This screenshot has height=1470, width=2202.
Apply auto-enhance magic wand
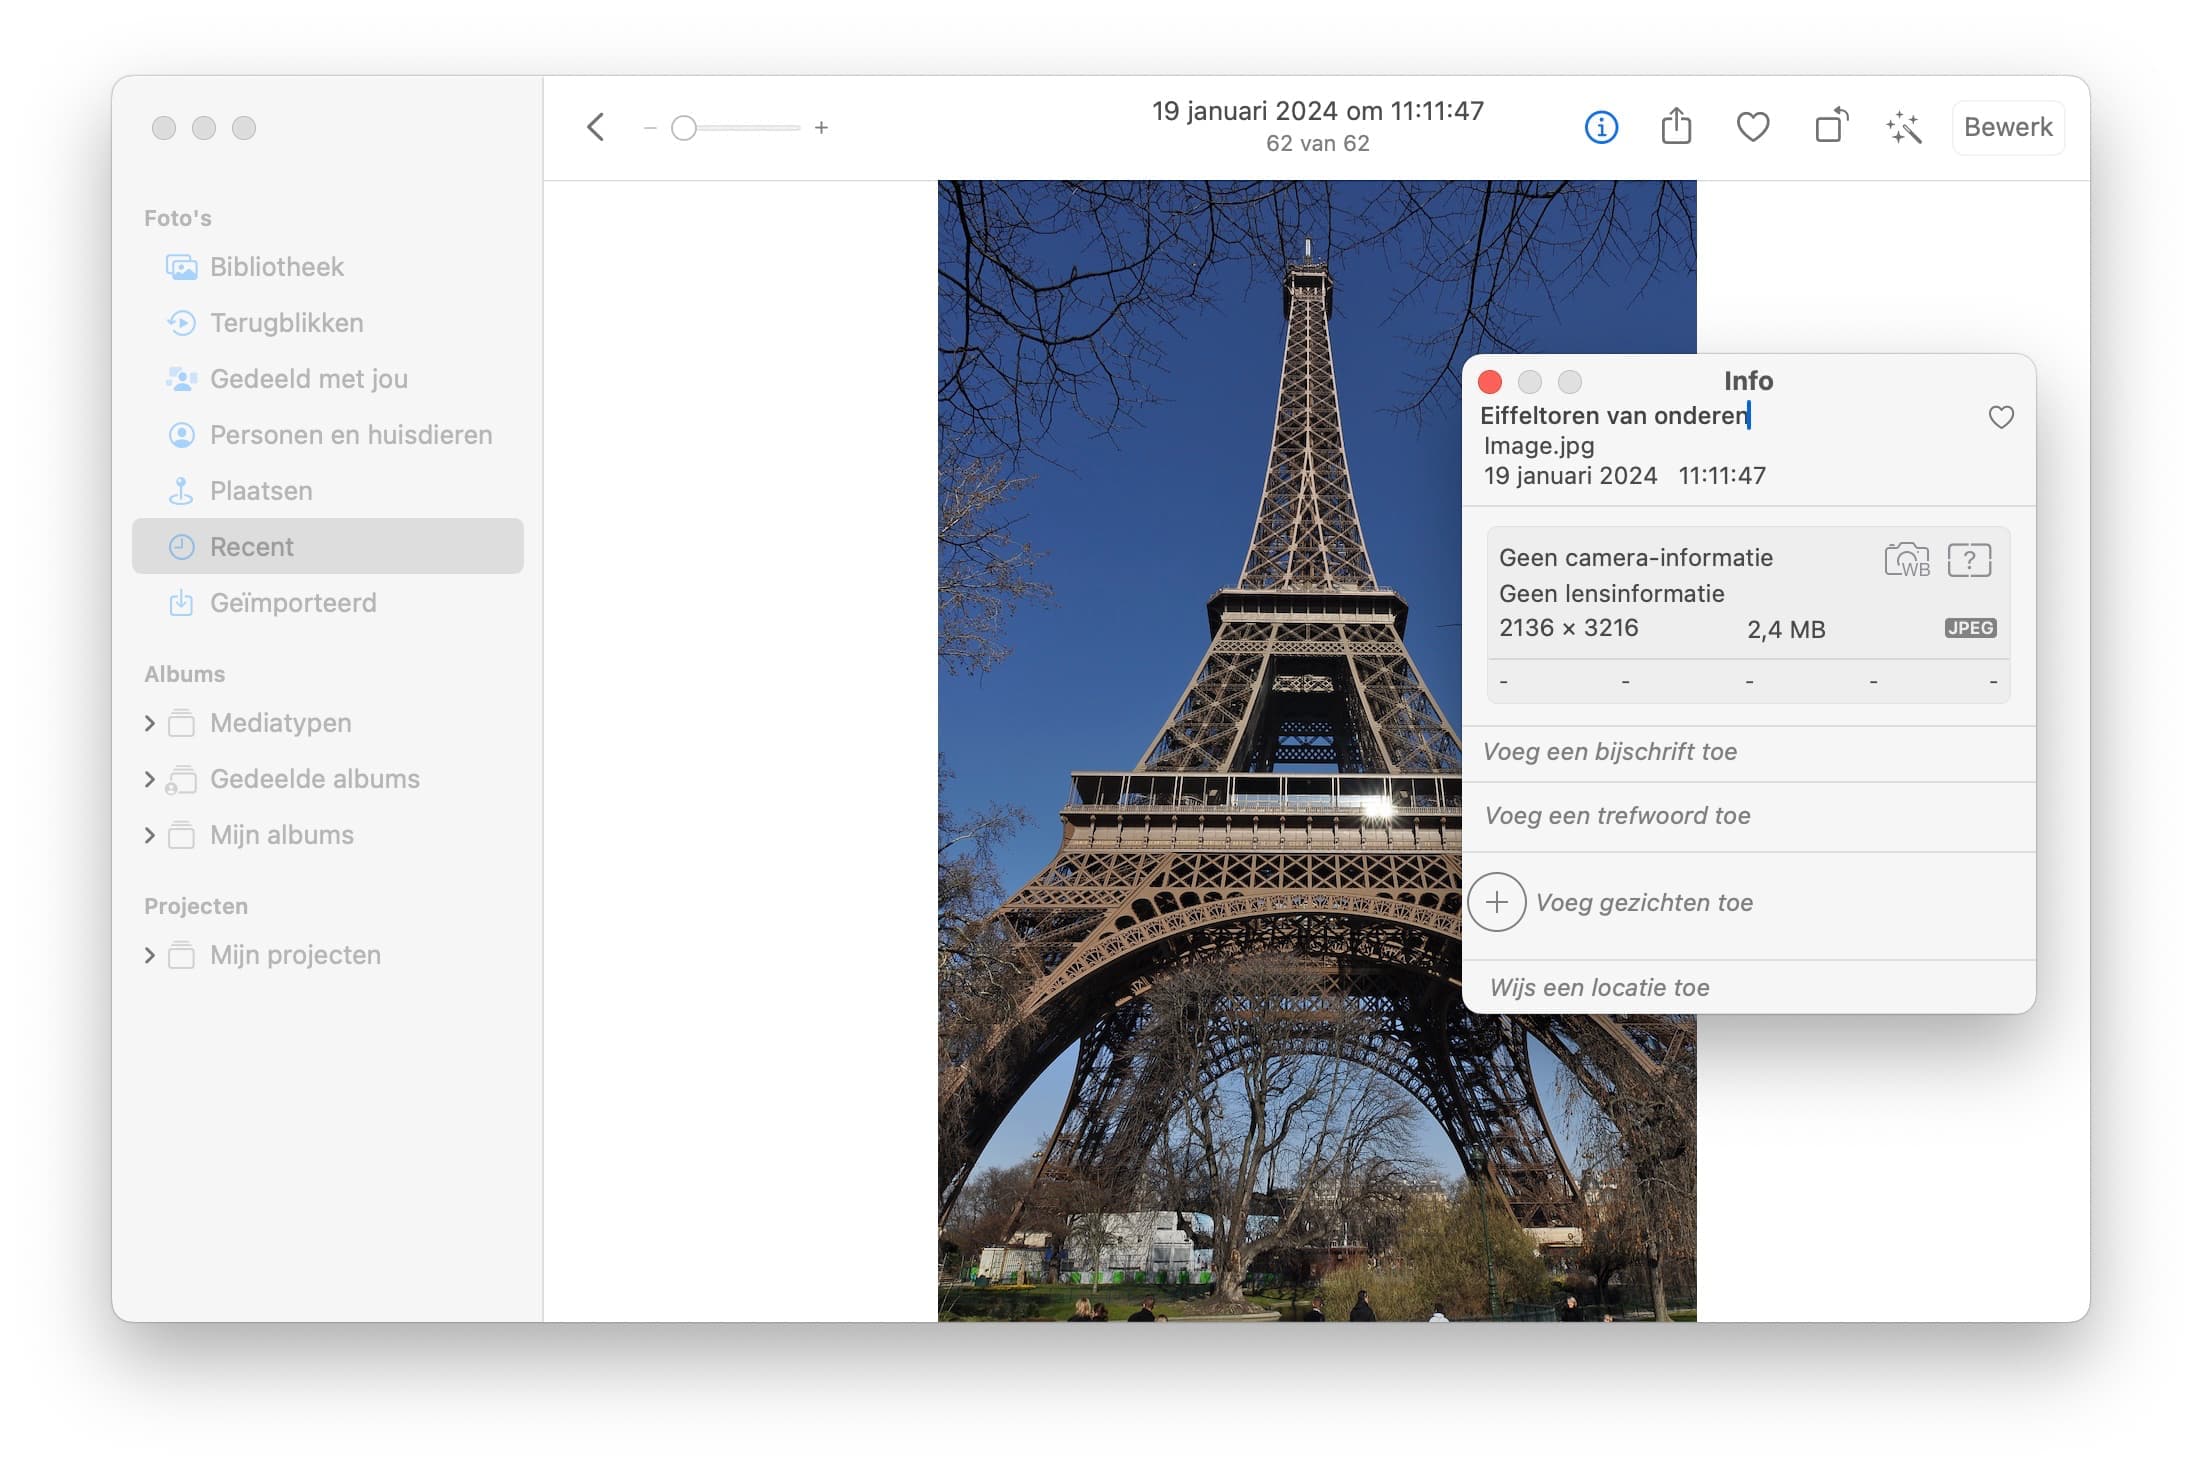coord(1904,128)
